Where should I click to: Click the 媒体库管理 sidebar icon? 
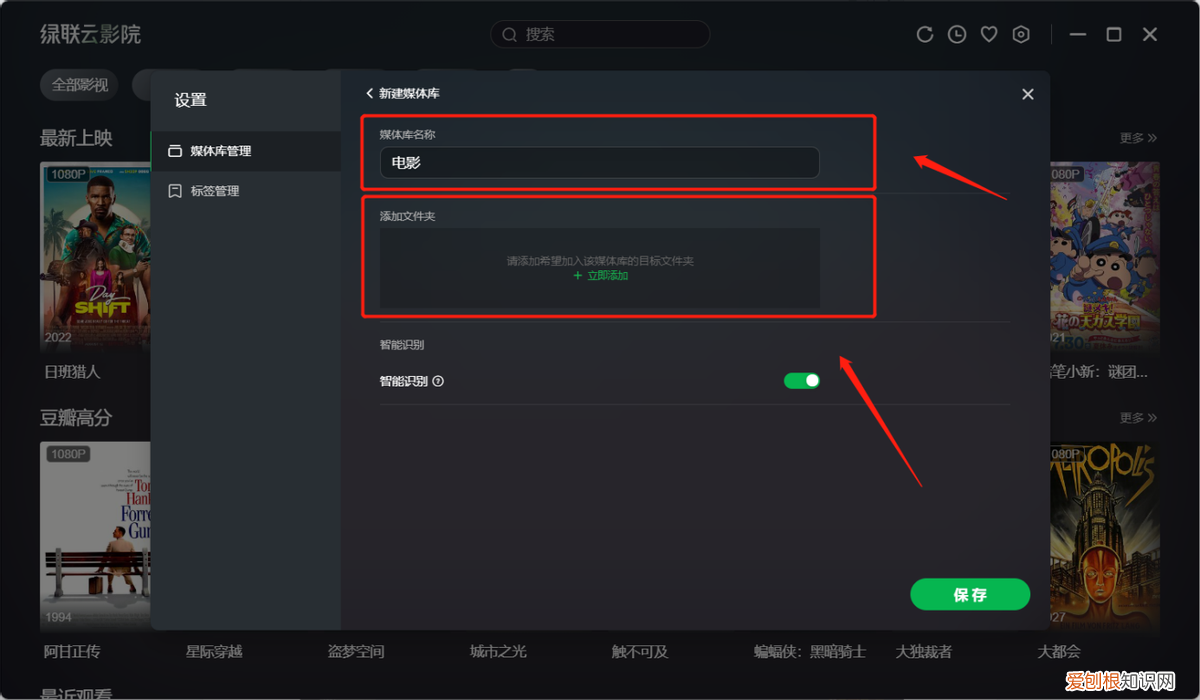point(174,151)
